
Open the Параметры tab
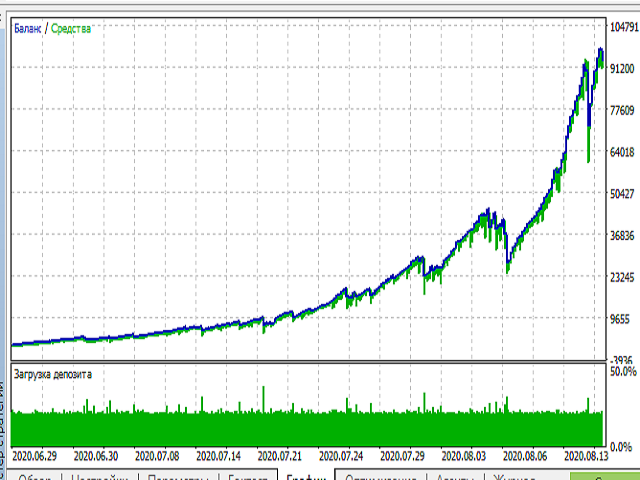(x=178, y=477)
